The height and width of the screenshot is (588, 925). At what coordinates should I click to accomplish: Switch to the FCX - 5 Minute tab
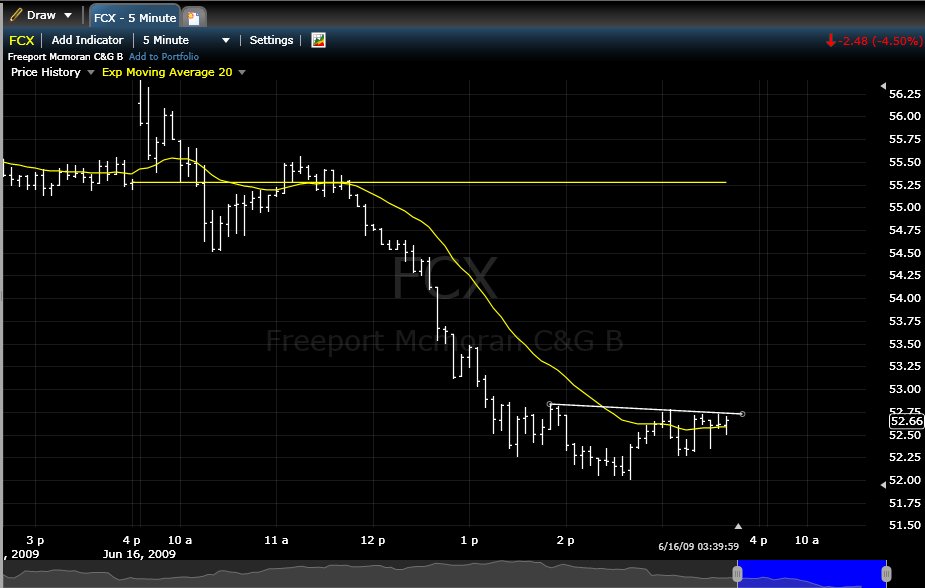(x=135, y=18)
